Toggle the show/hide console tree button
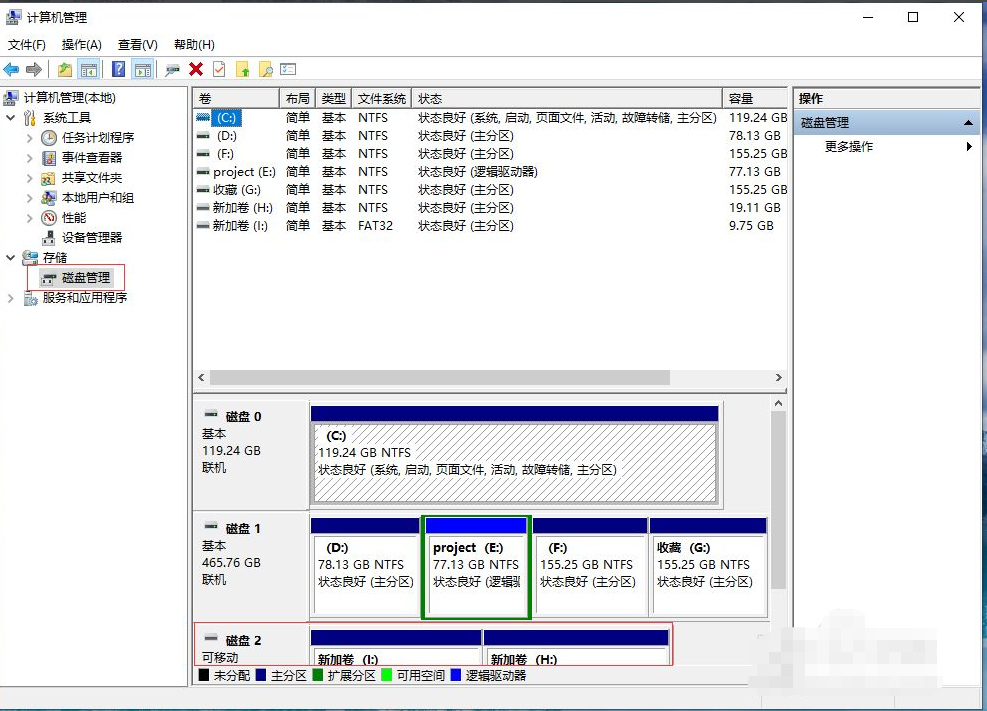 [89, 69]
